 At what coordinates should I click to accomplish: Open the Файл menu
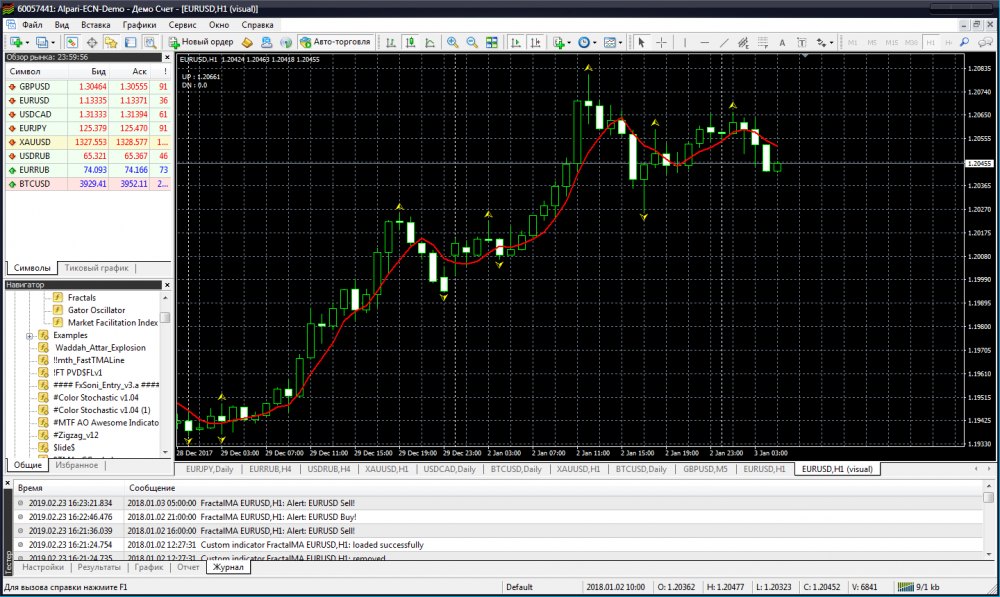(32, 25)
